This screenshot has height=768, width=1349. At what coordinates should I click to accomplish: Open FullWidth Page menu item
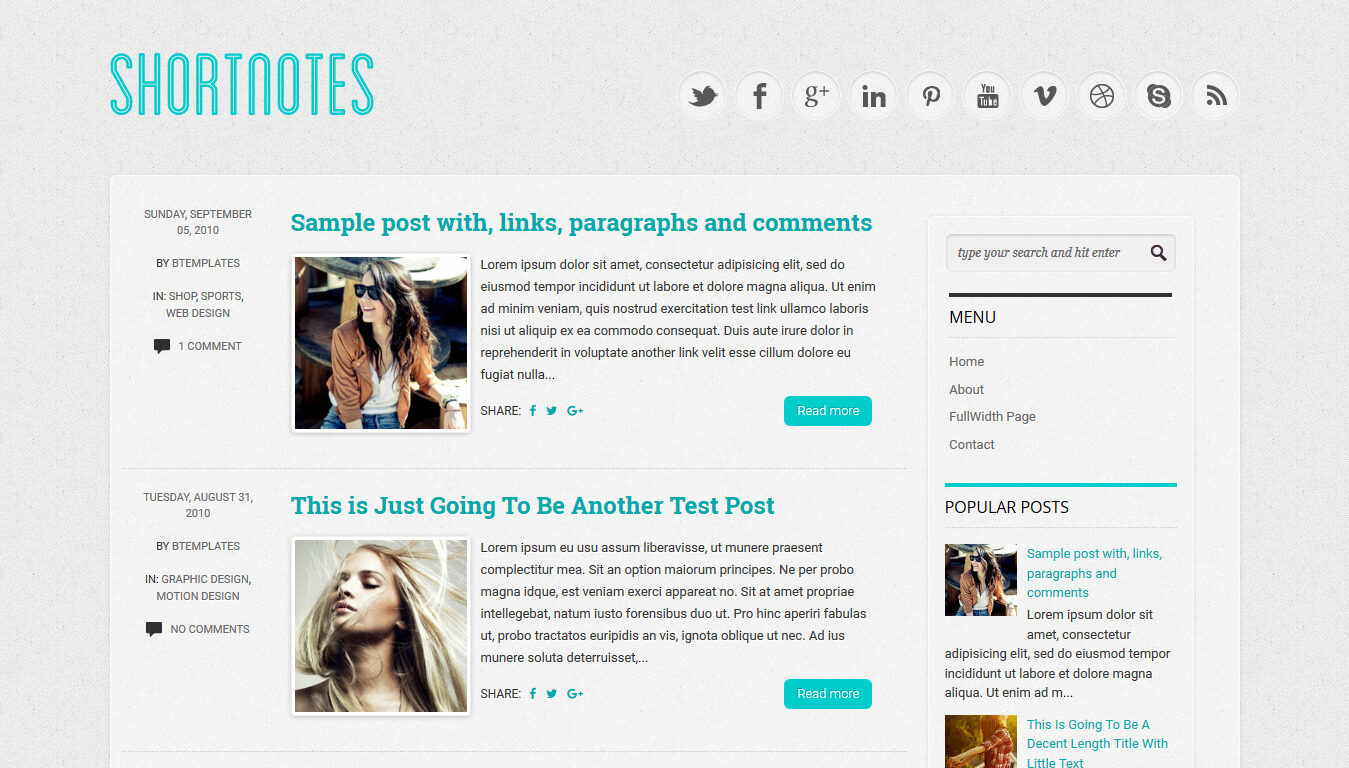point(992,417)
